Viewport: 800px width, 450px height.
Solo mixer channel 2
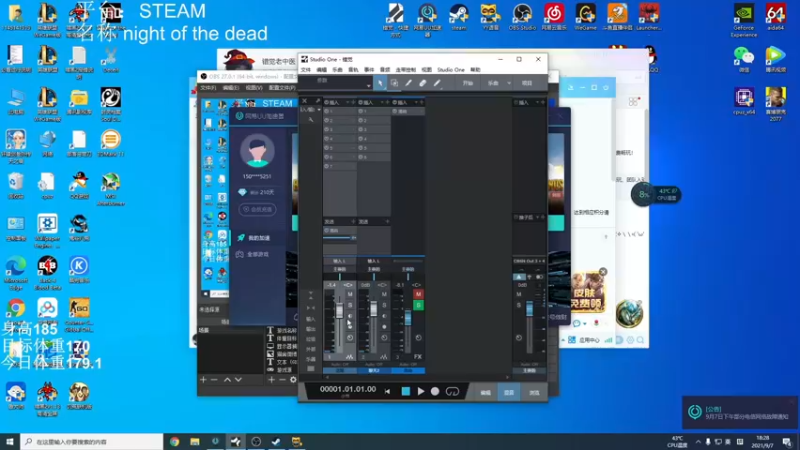click(x=384, y=305)
